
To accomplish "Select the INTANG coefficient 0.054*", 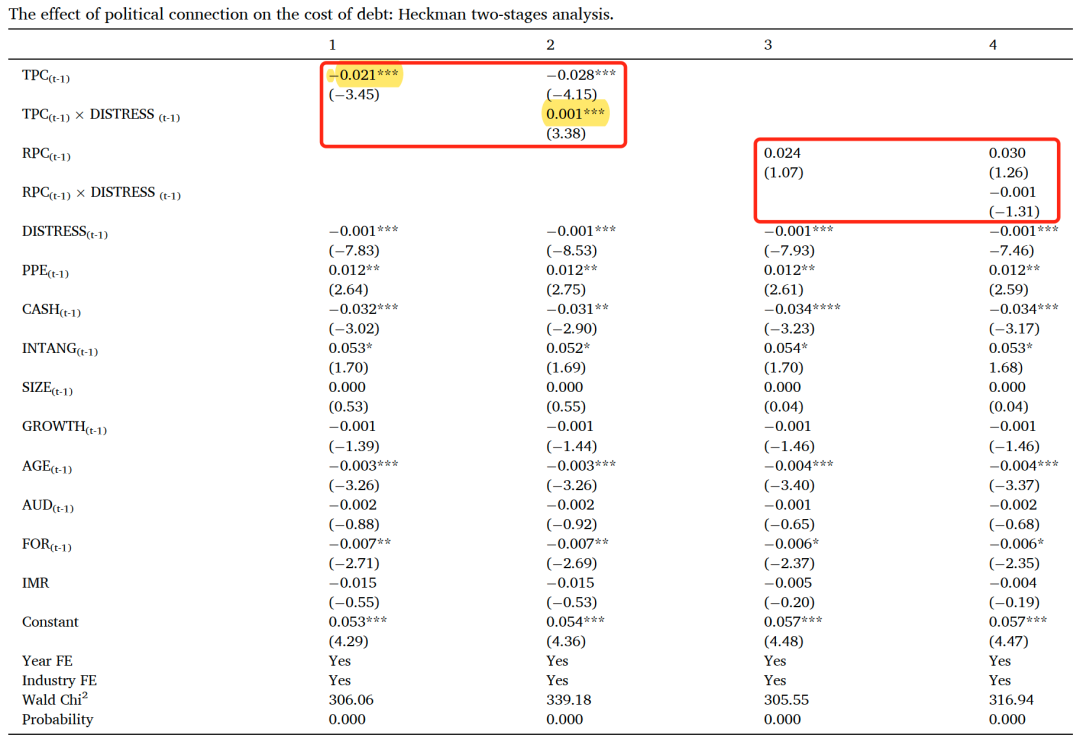I will tap(786, 348).
